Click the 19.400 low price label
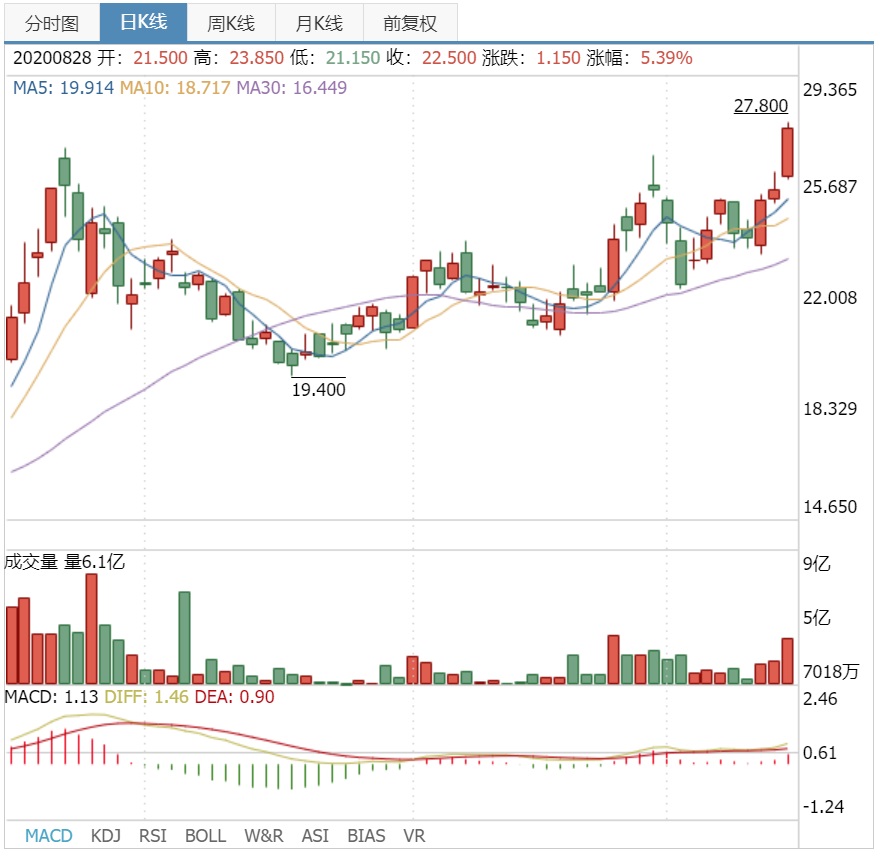The width and height of the screenshot is (880, 856). click(x=318, y=390)
